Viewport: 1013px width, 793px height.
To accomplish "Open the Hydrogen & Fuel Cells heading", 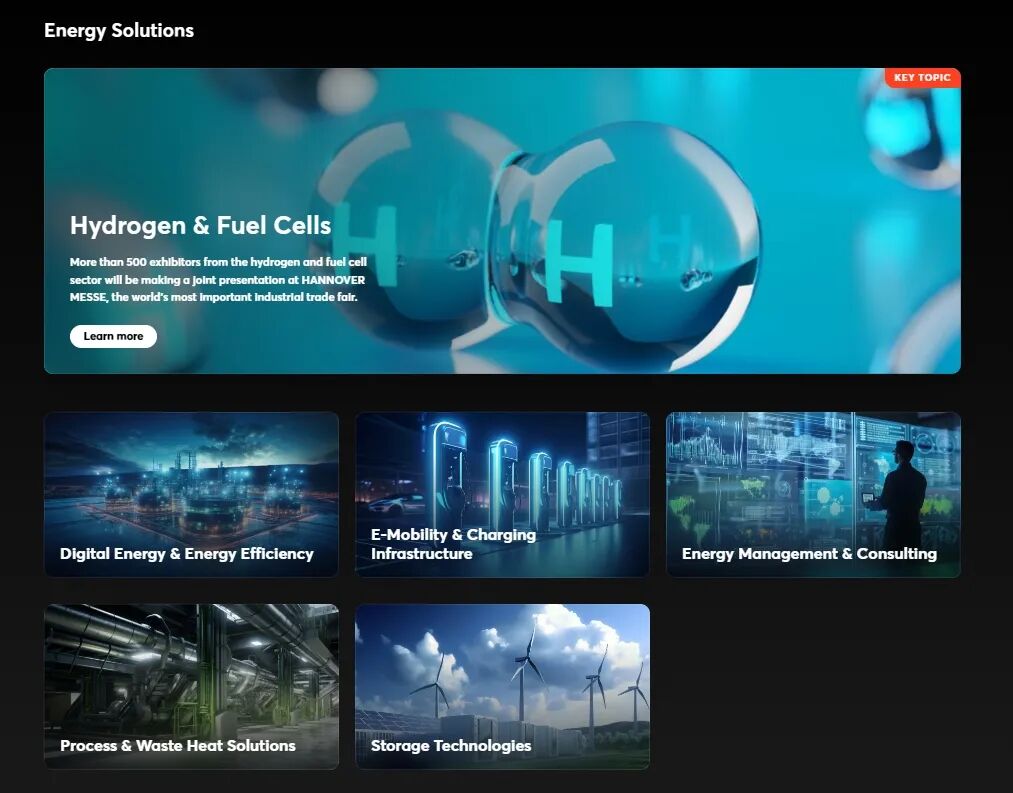I will pos(200,226).
